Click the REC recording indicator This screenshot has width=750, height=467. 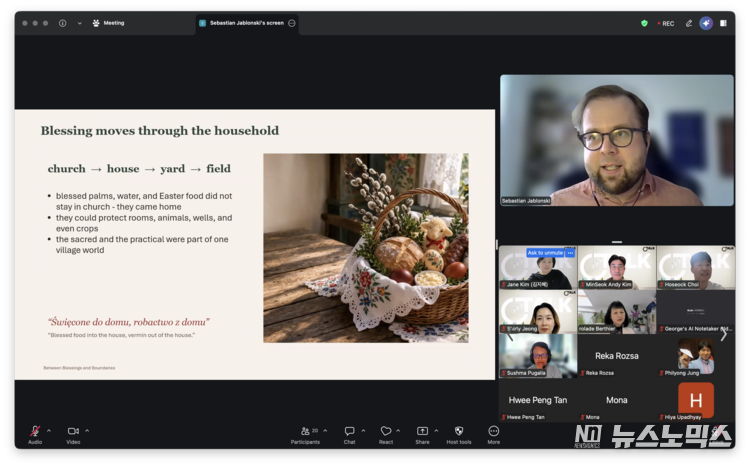(x=665, y=23)
